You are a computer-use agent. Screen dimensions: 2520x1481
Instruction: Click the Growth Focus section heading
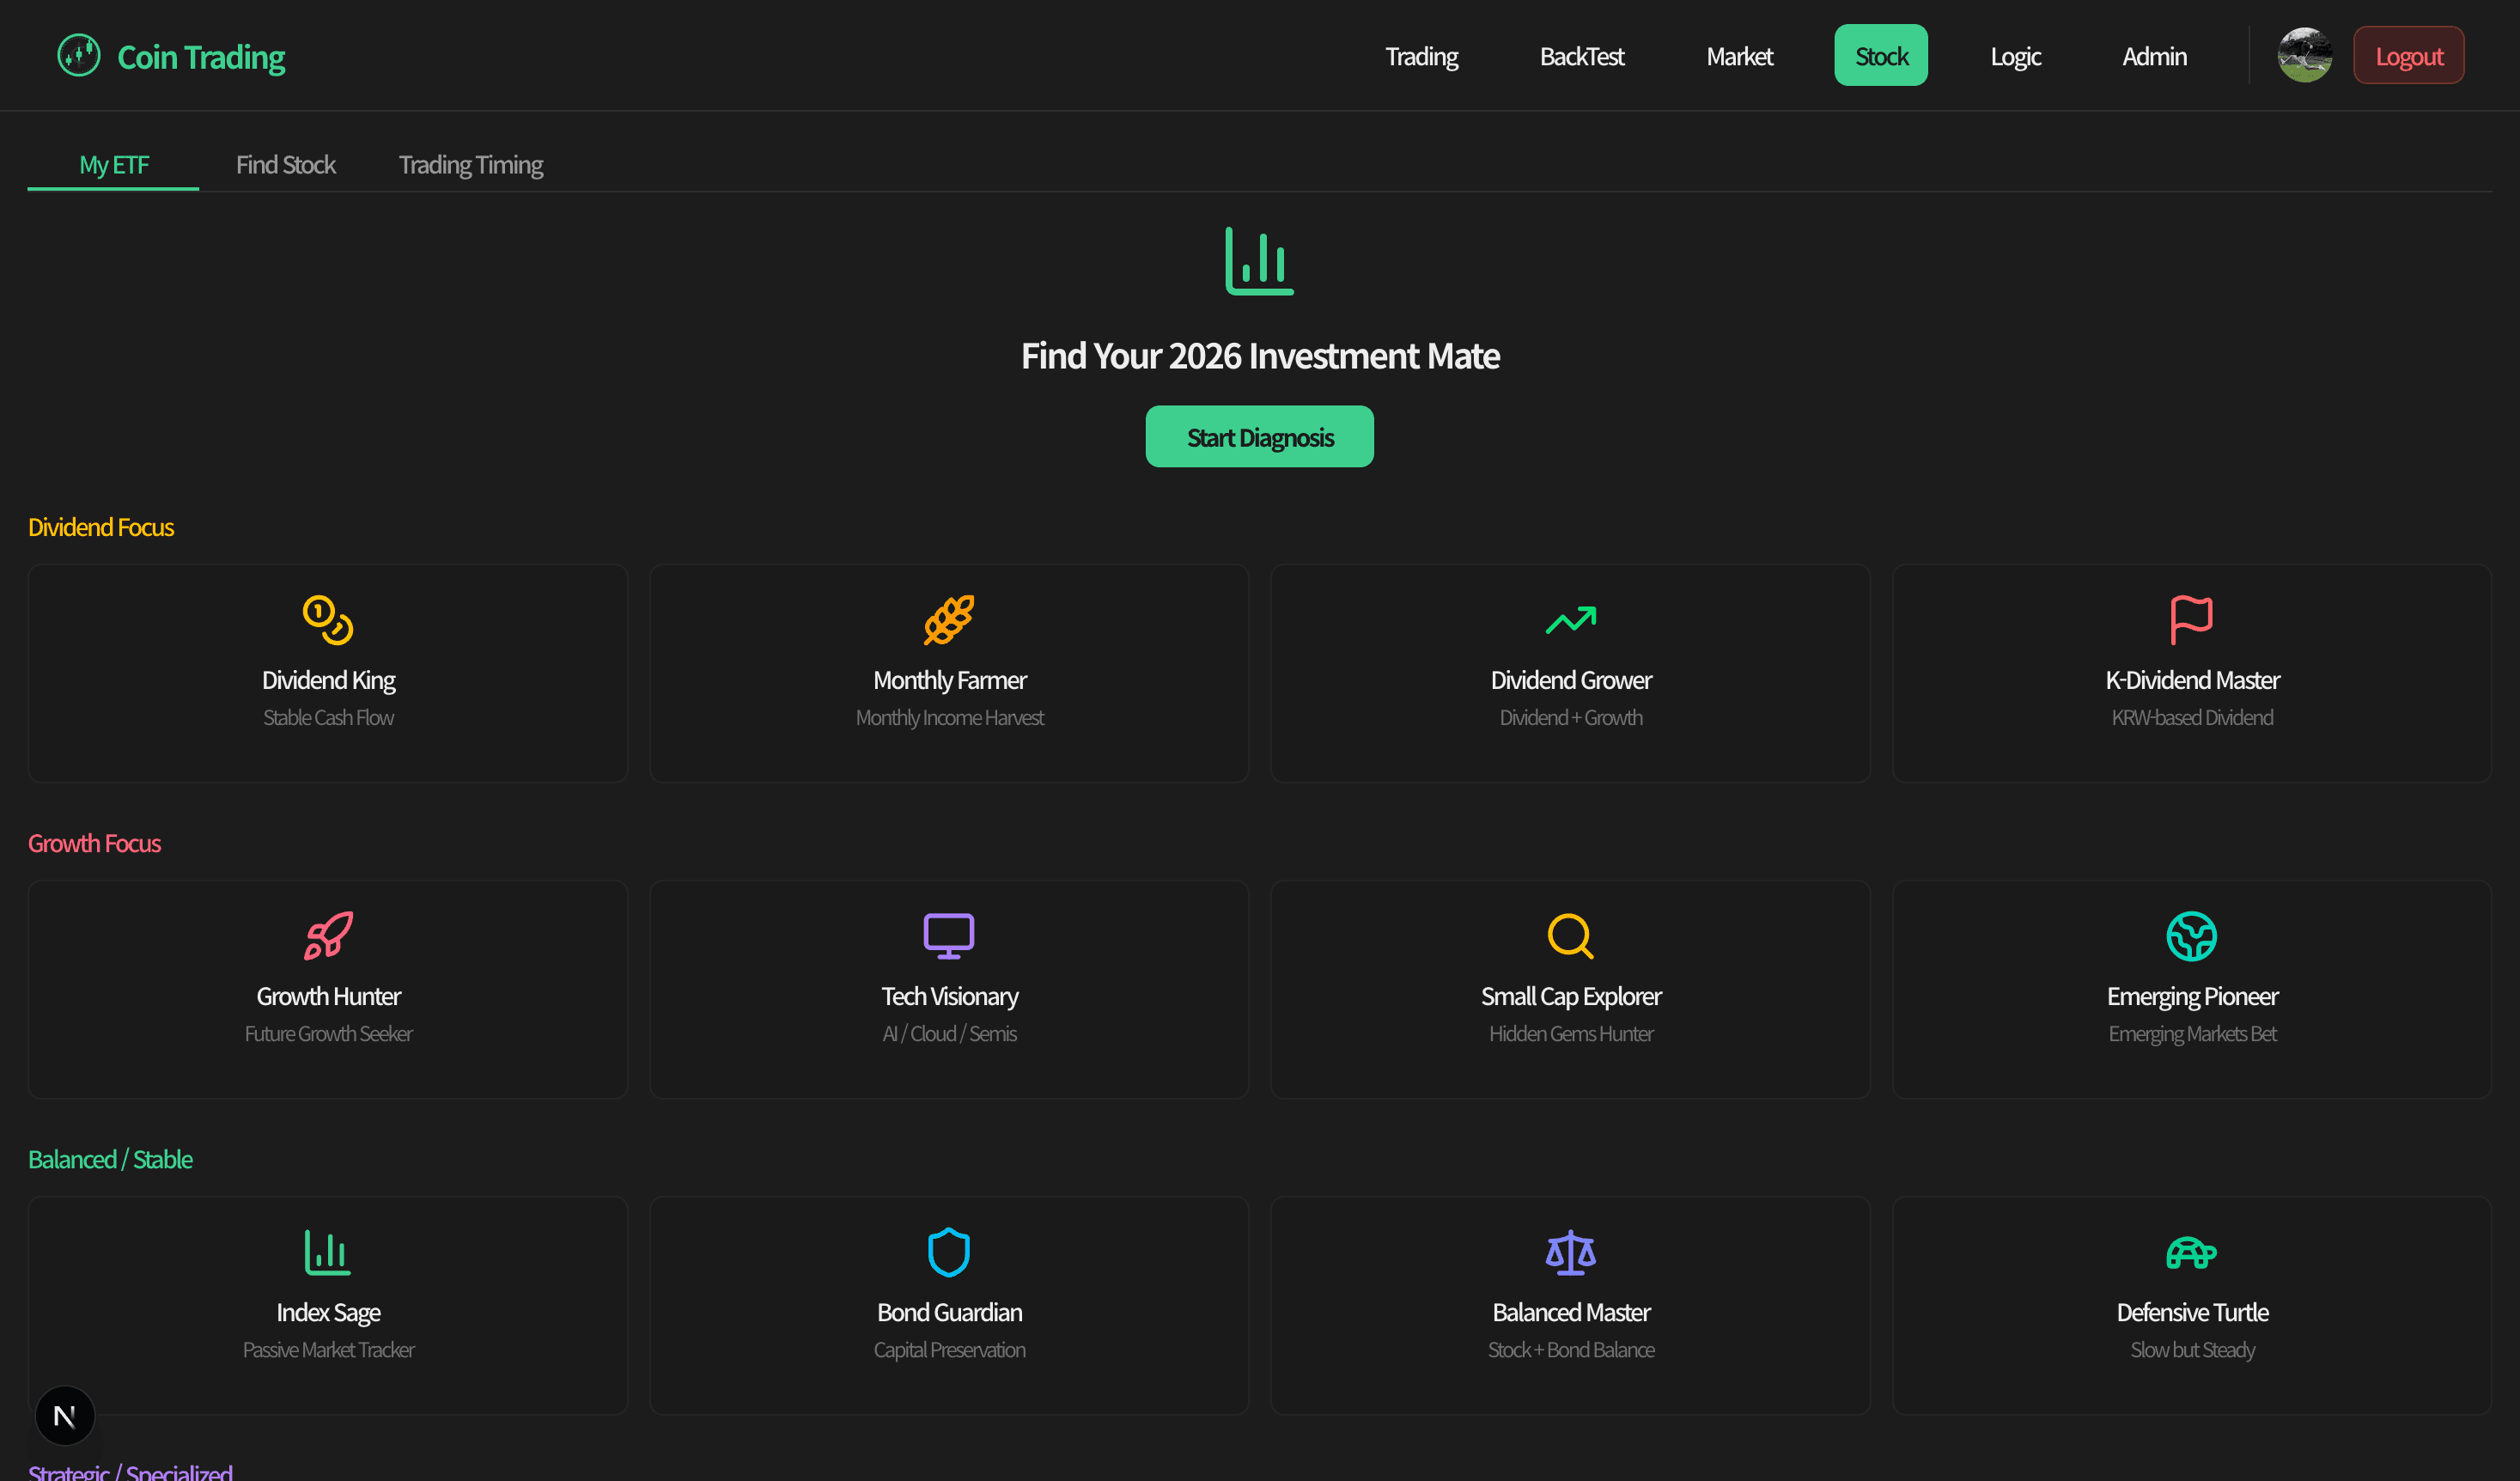pos(94,843)
